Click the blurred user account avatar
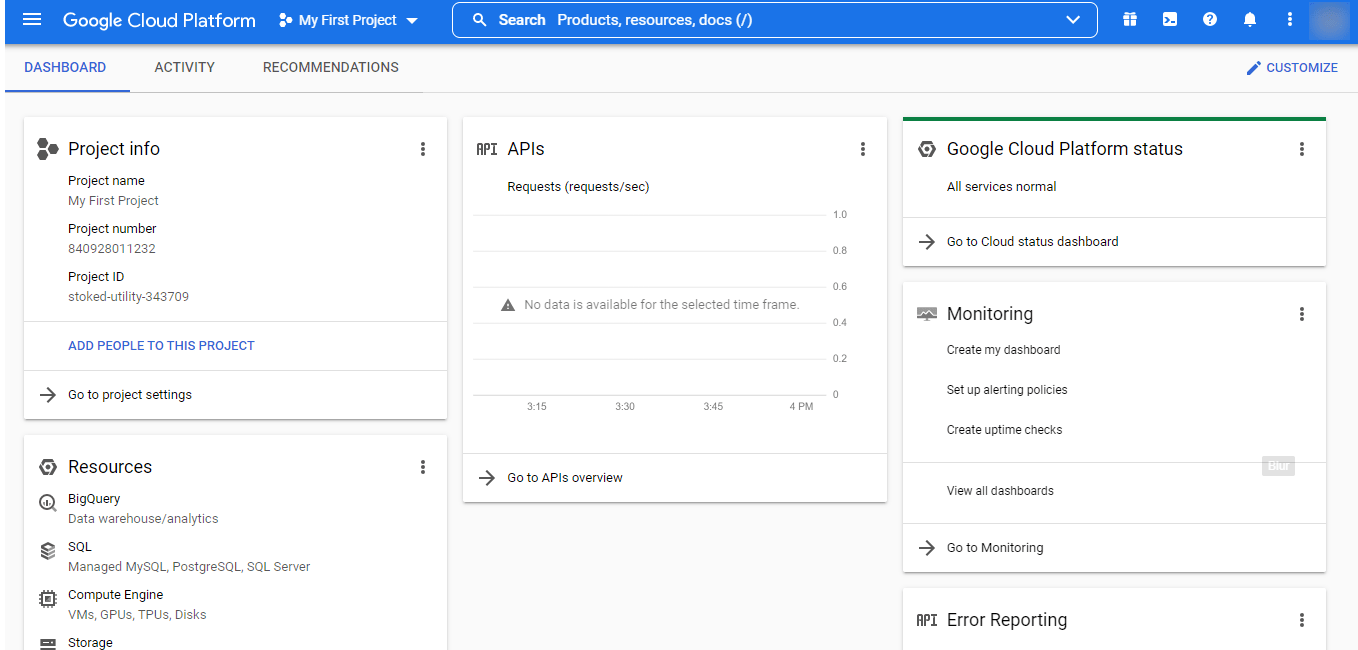Viewport: 1358px width, 650px height. tap(1329, 20)
